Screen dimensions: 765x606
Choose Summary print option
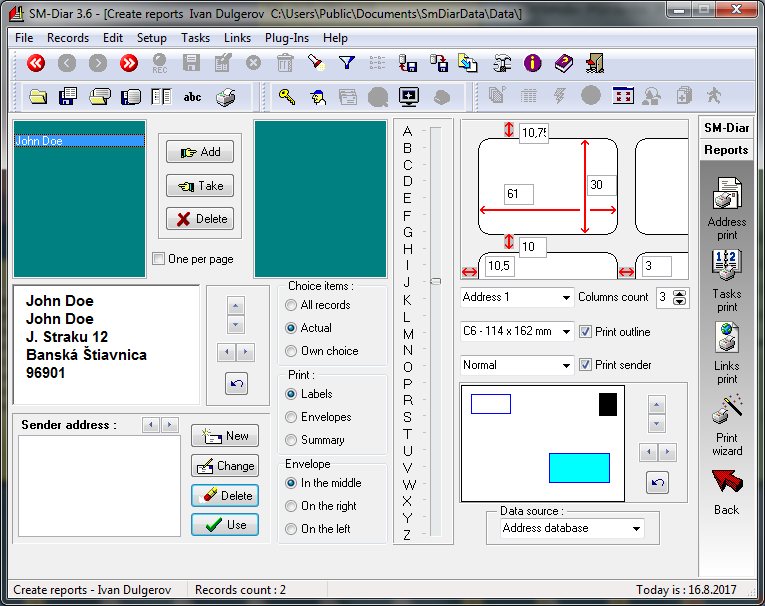291,440
